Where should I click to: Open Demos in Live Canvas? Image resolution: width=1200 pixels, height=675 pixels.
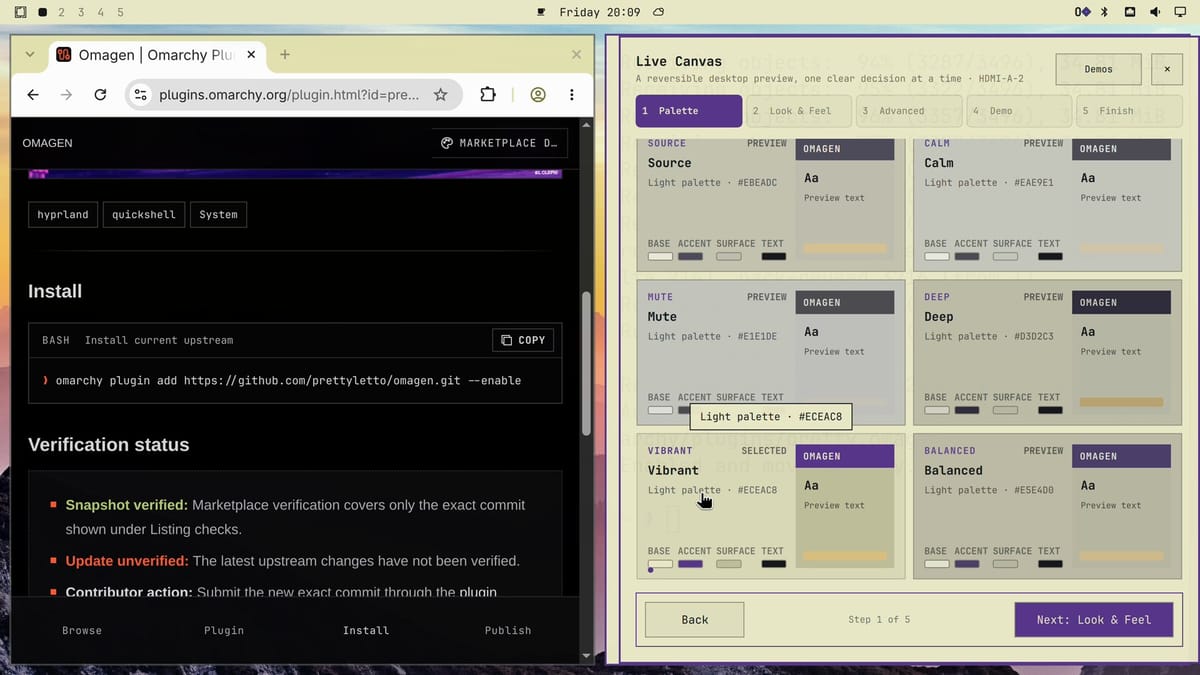[x=1098, y=69]
